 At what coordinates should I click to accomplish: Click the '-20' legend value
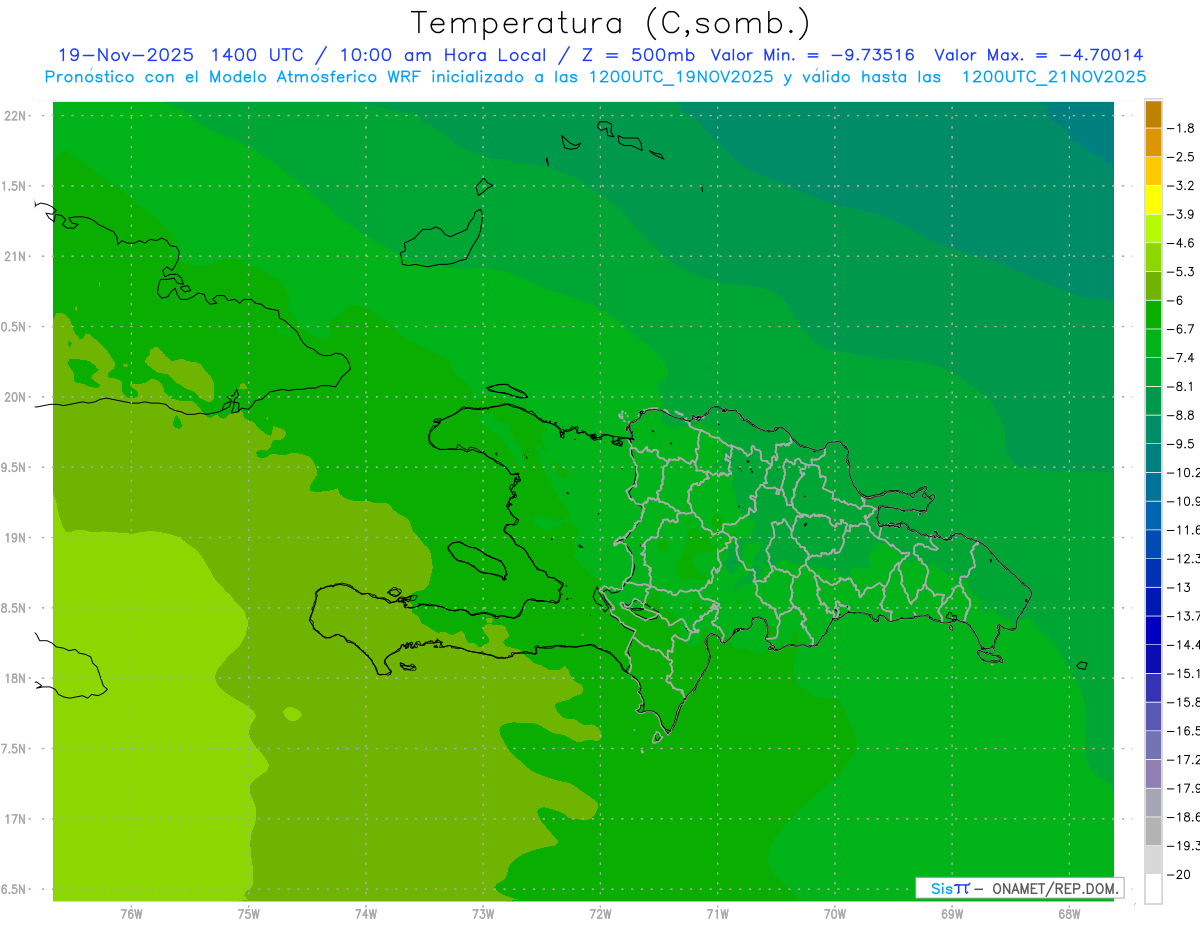point(1177,874)
